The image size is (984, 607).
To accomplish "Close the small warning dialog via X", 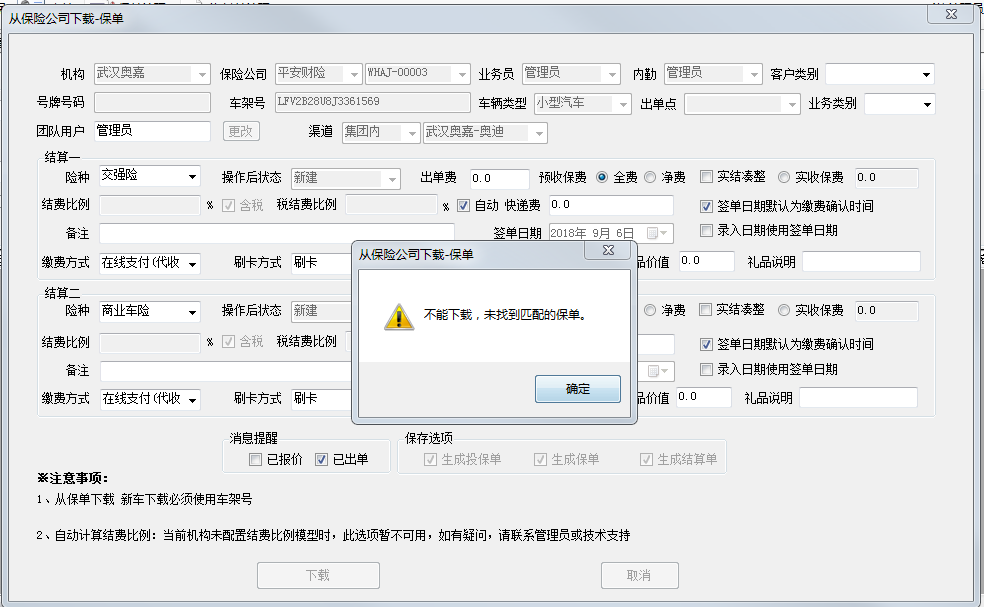I will [608, 250].
